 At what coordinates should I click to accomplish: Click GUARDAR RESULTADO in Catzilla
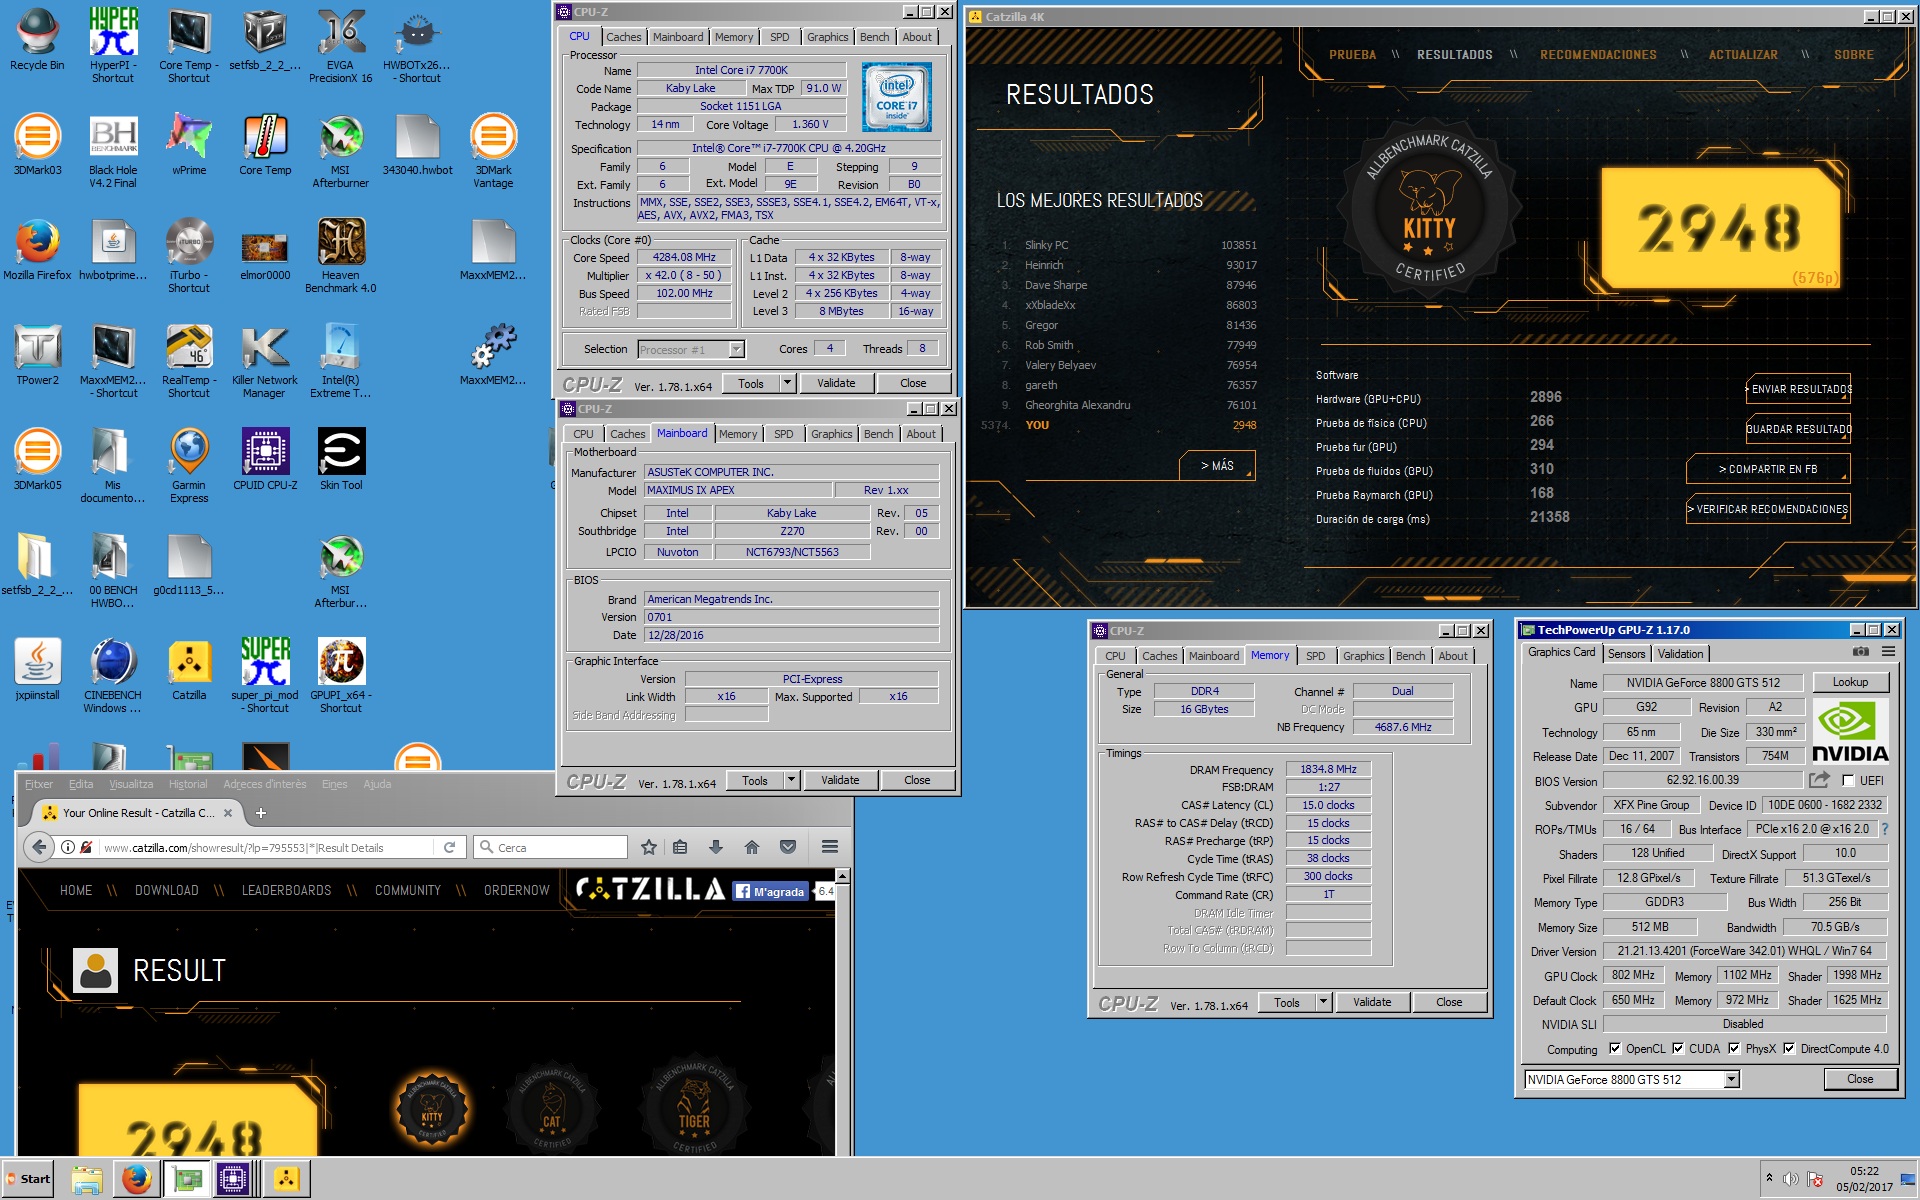[1799, 429]
